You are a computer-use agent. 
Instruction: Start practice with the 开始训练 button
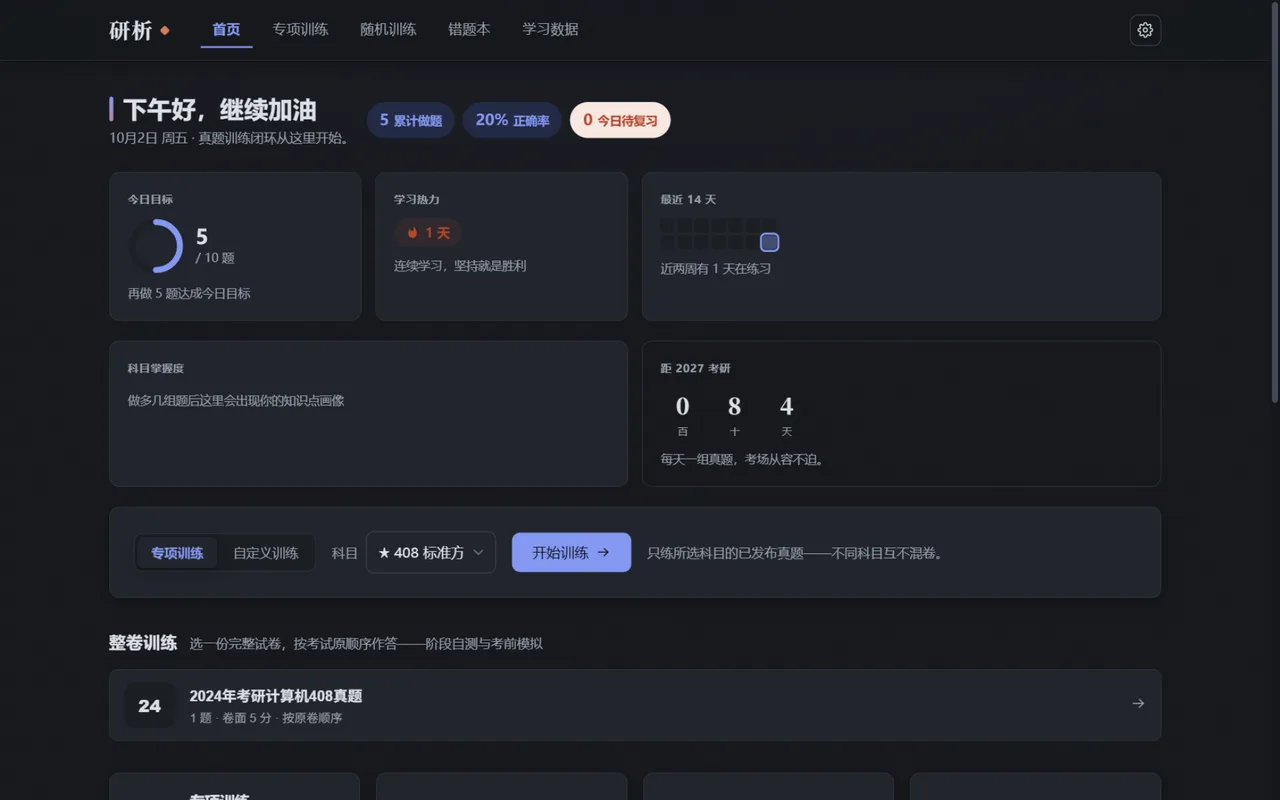(x=571, y=553)
